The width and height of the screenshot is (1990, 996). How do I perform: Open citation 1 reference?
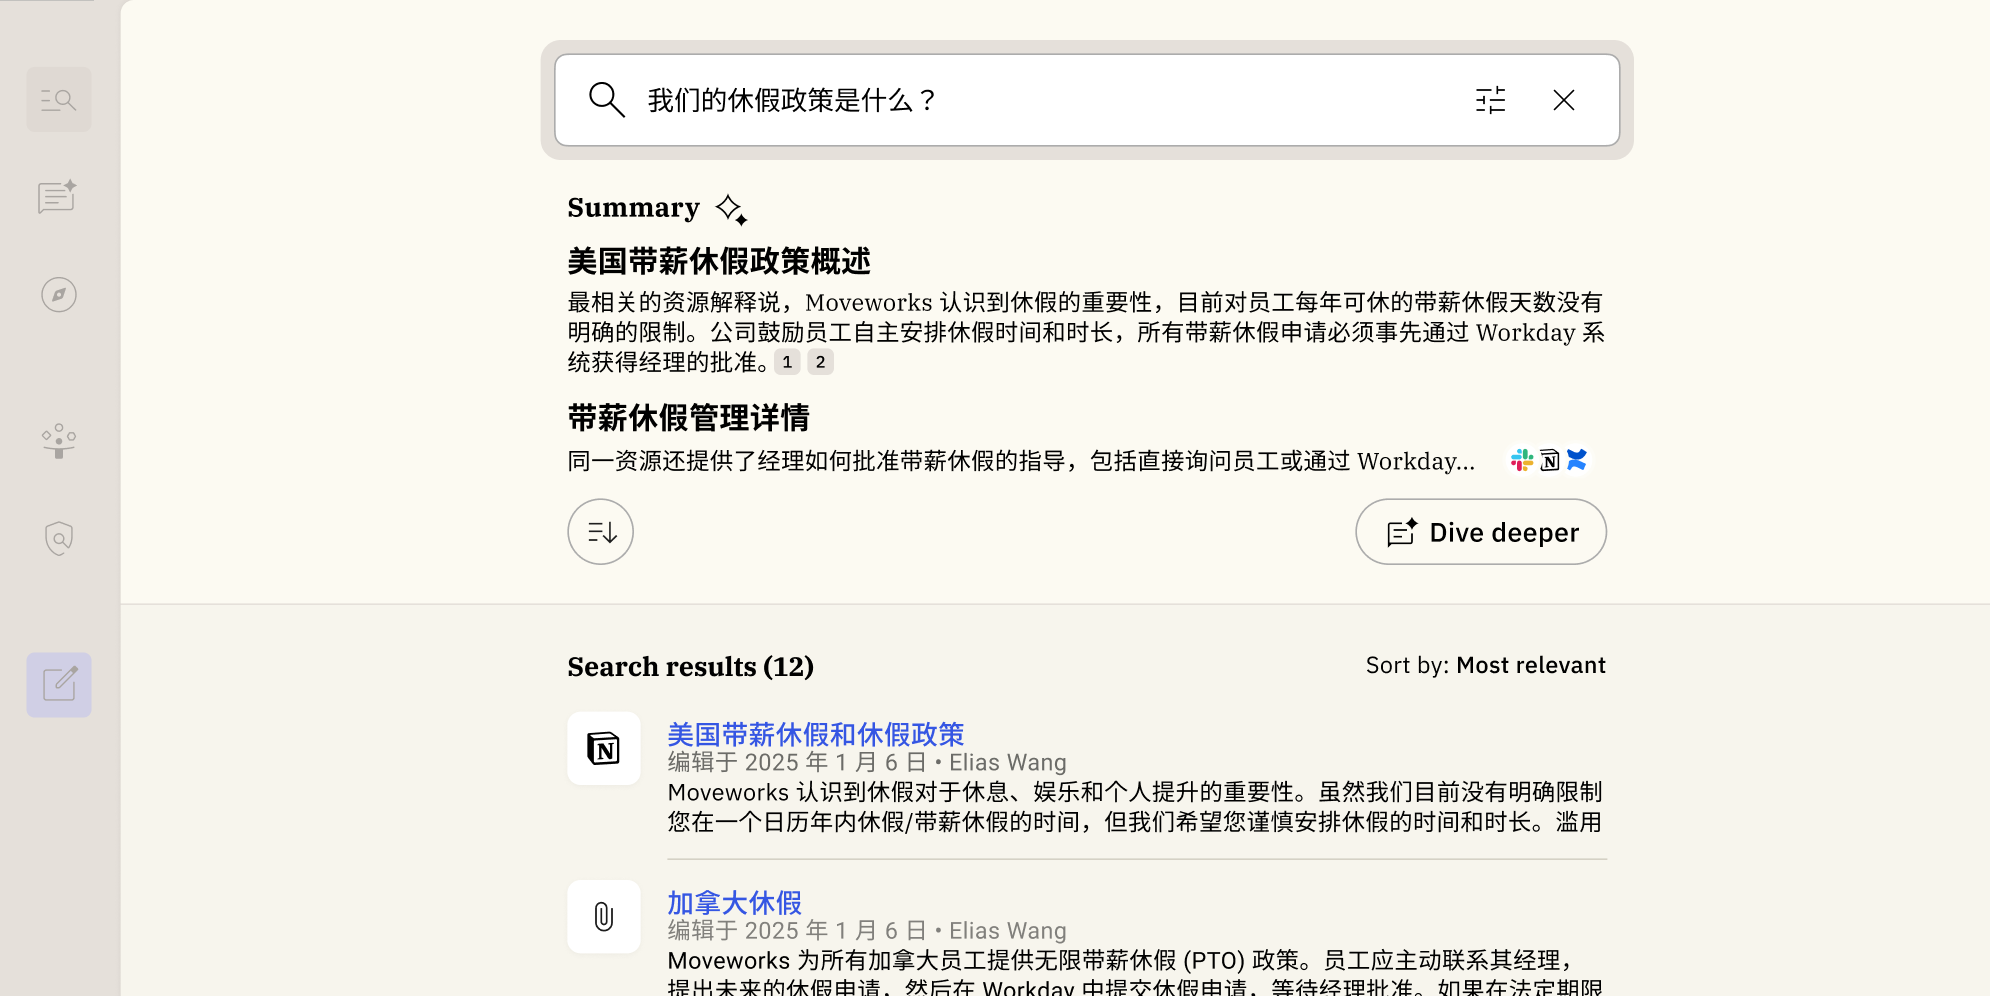[x=787, y=362]
